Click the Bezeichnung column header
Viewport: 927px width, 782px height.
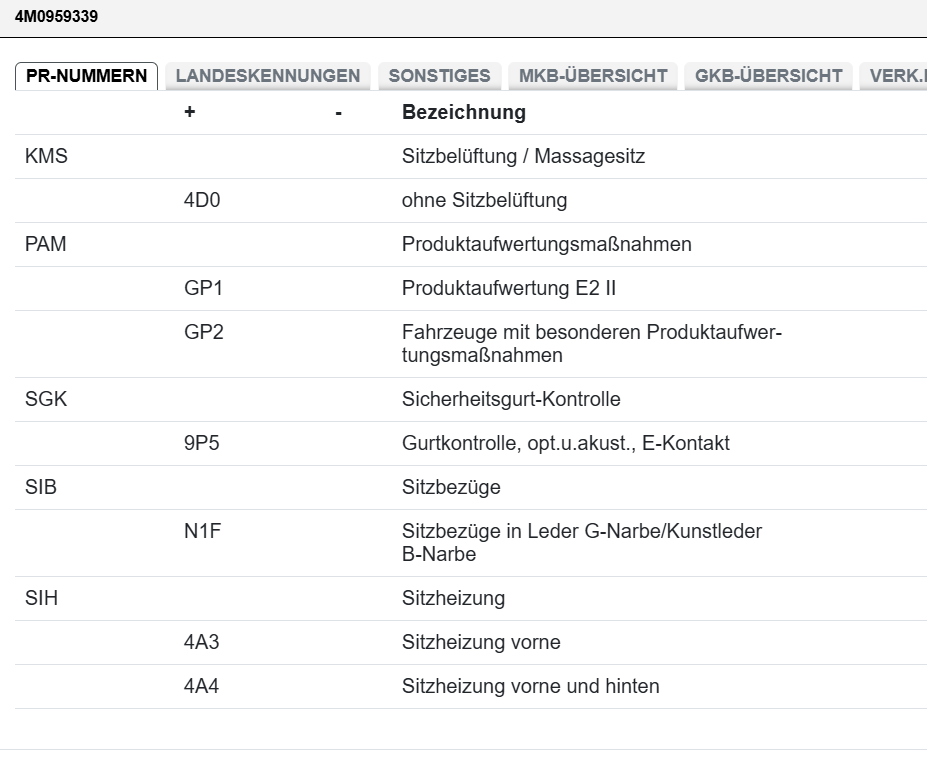pyautogui.click(x=463, y=112)
